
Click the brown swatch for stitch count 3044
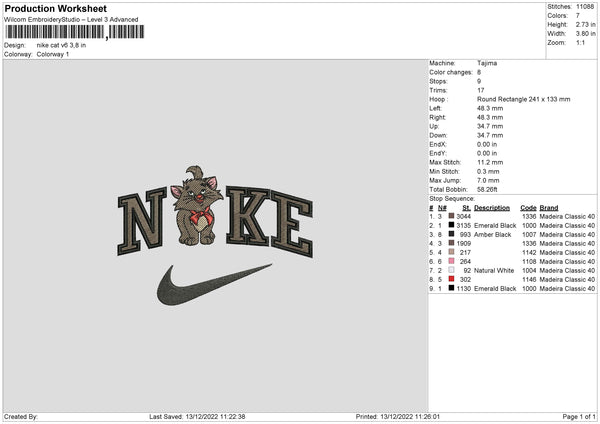[x=451, y=216]
